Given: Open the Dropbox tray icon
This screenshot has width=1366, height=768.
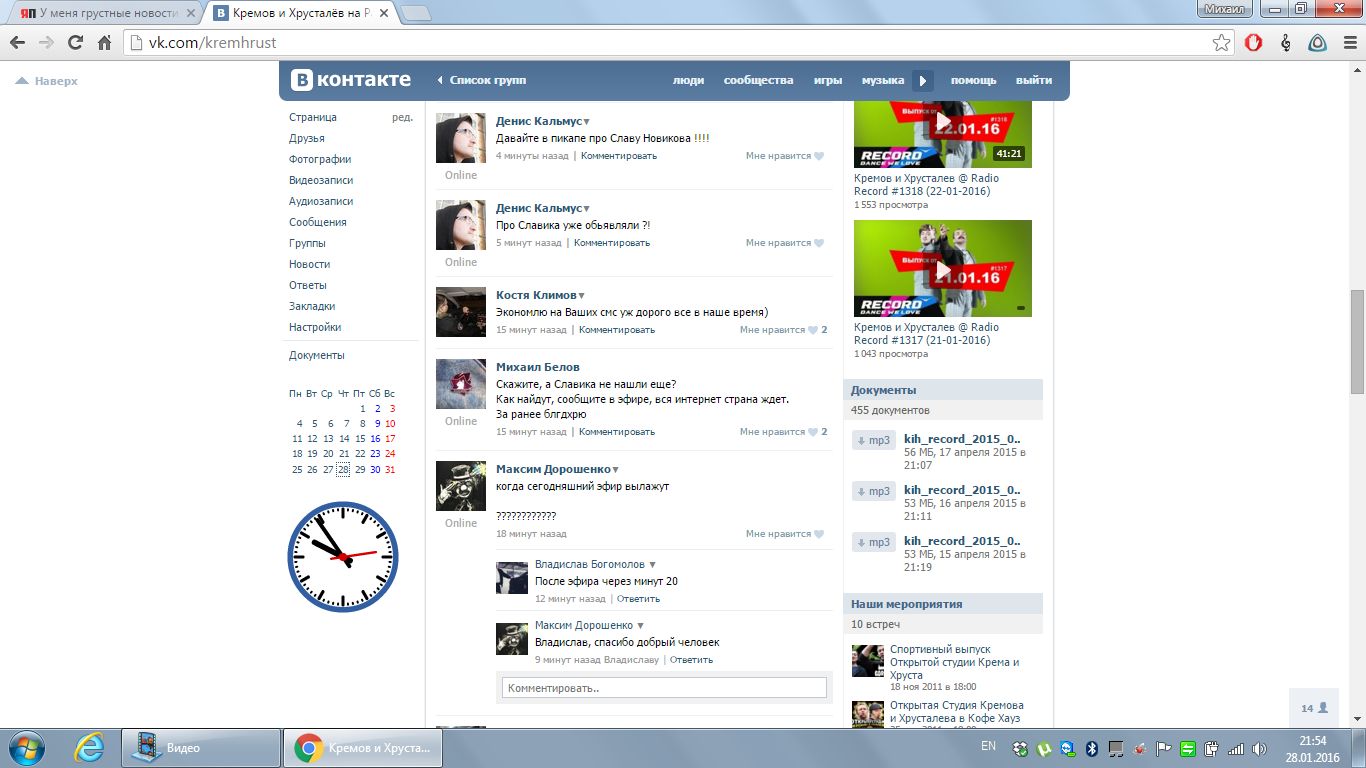Looking at the screenshot, I should coord(1019,748).
